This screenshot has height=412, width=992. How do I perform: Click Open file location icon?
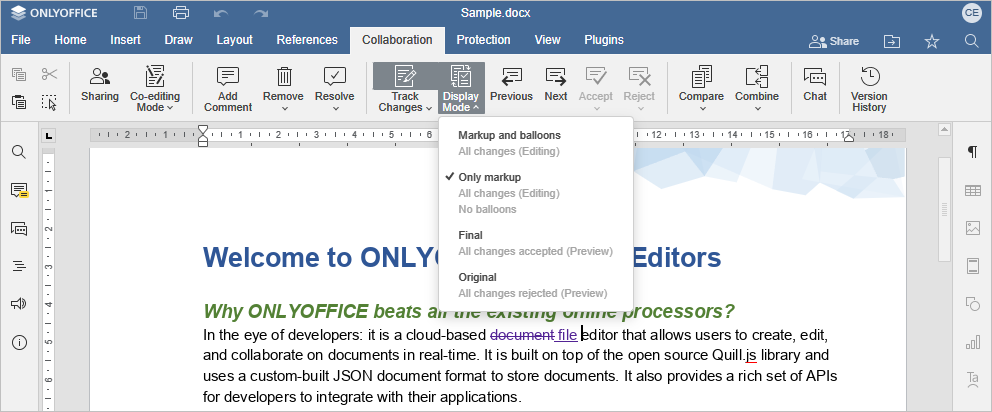[892, 41]
